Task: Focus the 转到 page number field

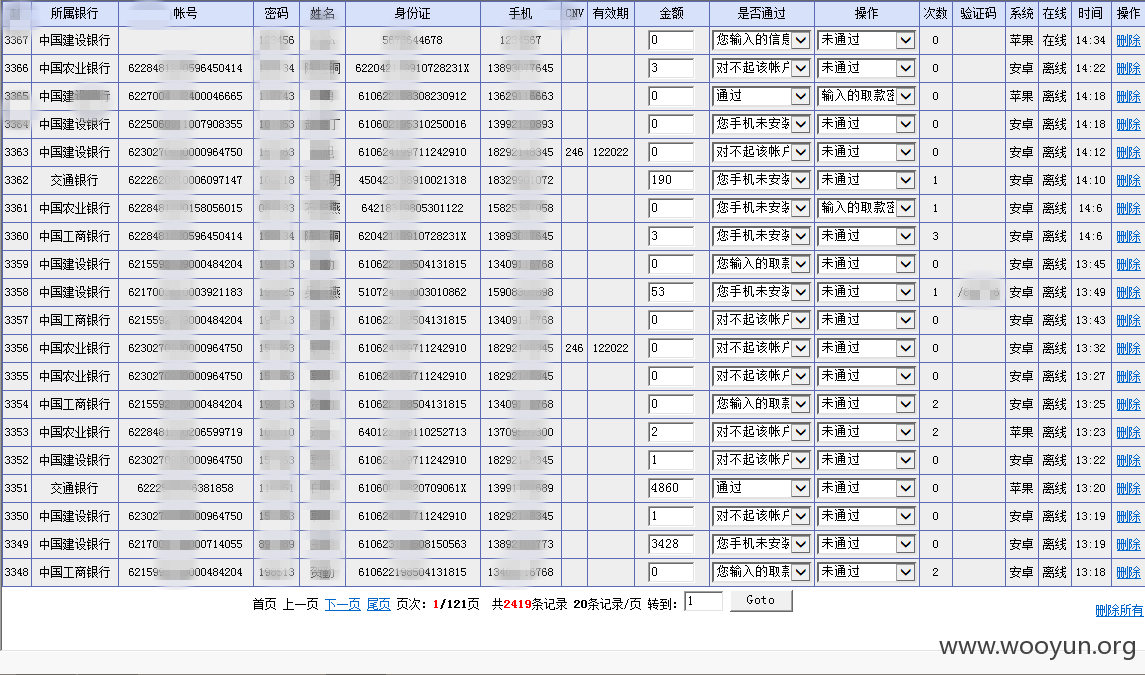Action: (x=703, y=602)
